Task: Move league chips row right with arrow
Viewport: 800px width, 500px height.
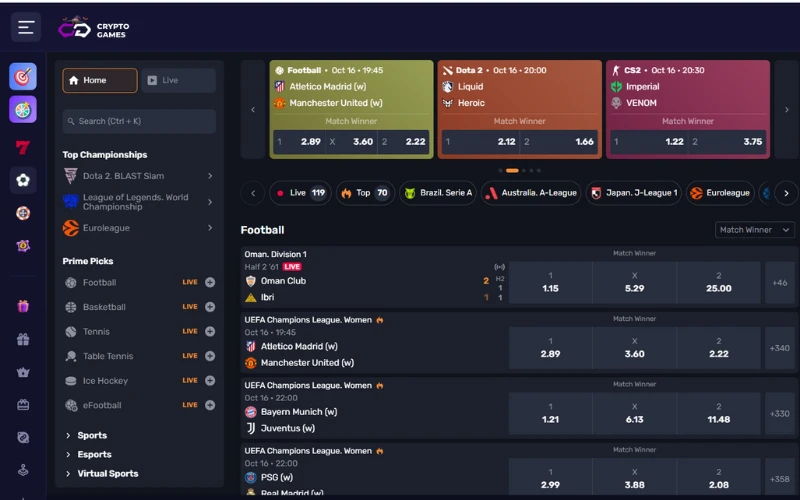Action: click(786, 193)
